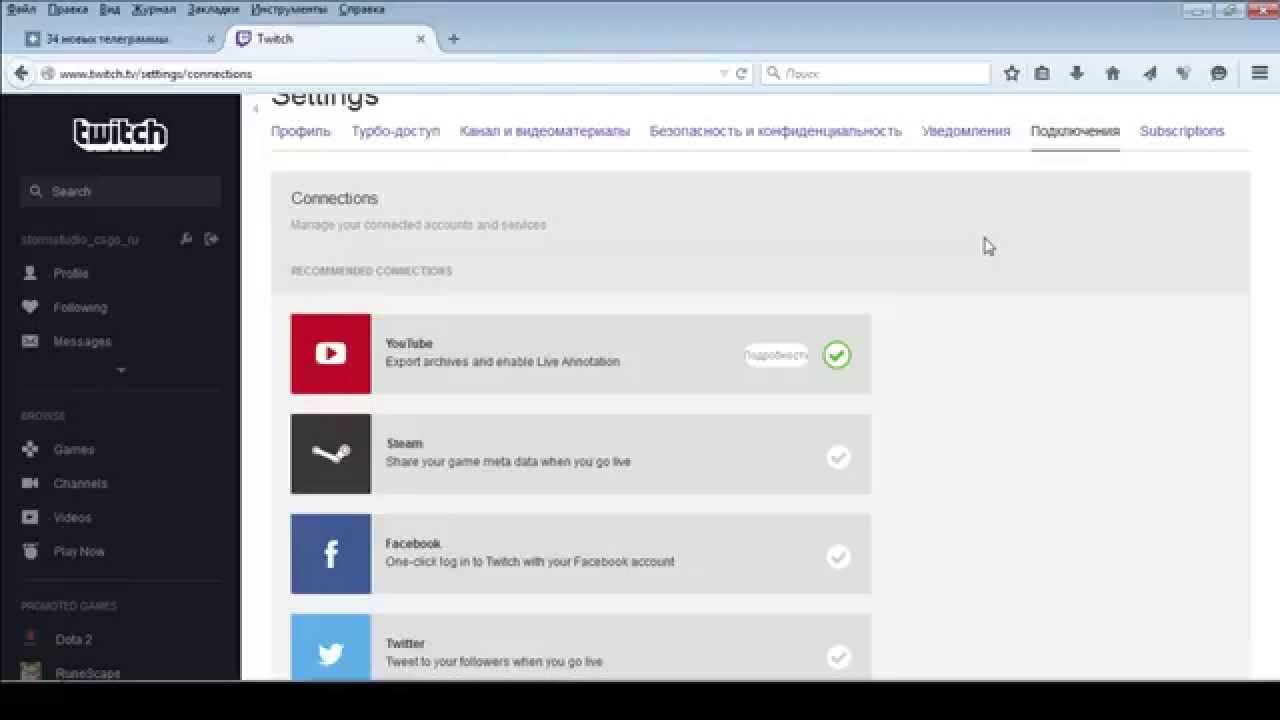1280x720 pixels.
Task: Open the Subscriptions tab
Action: click(1182, 131)
